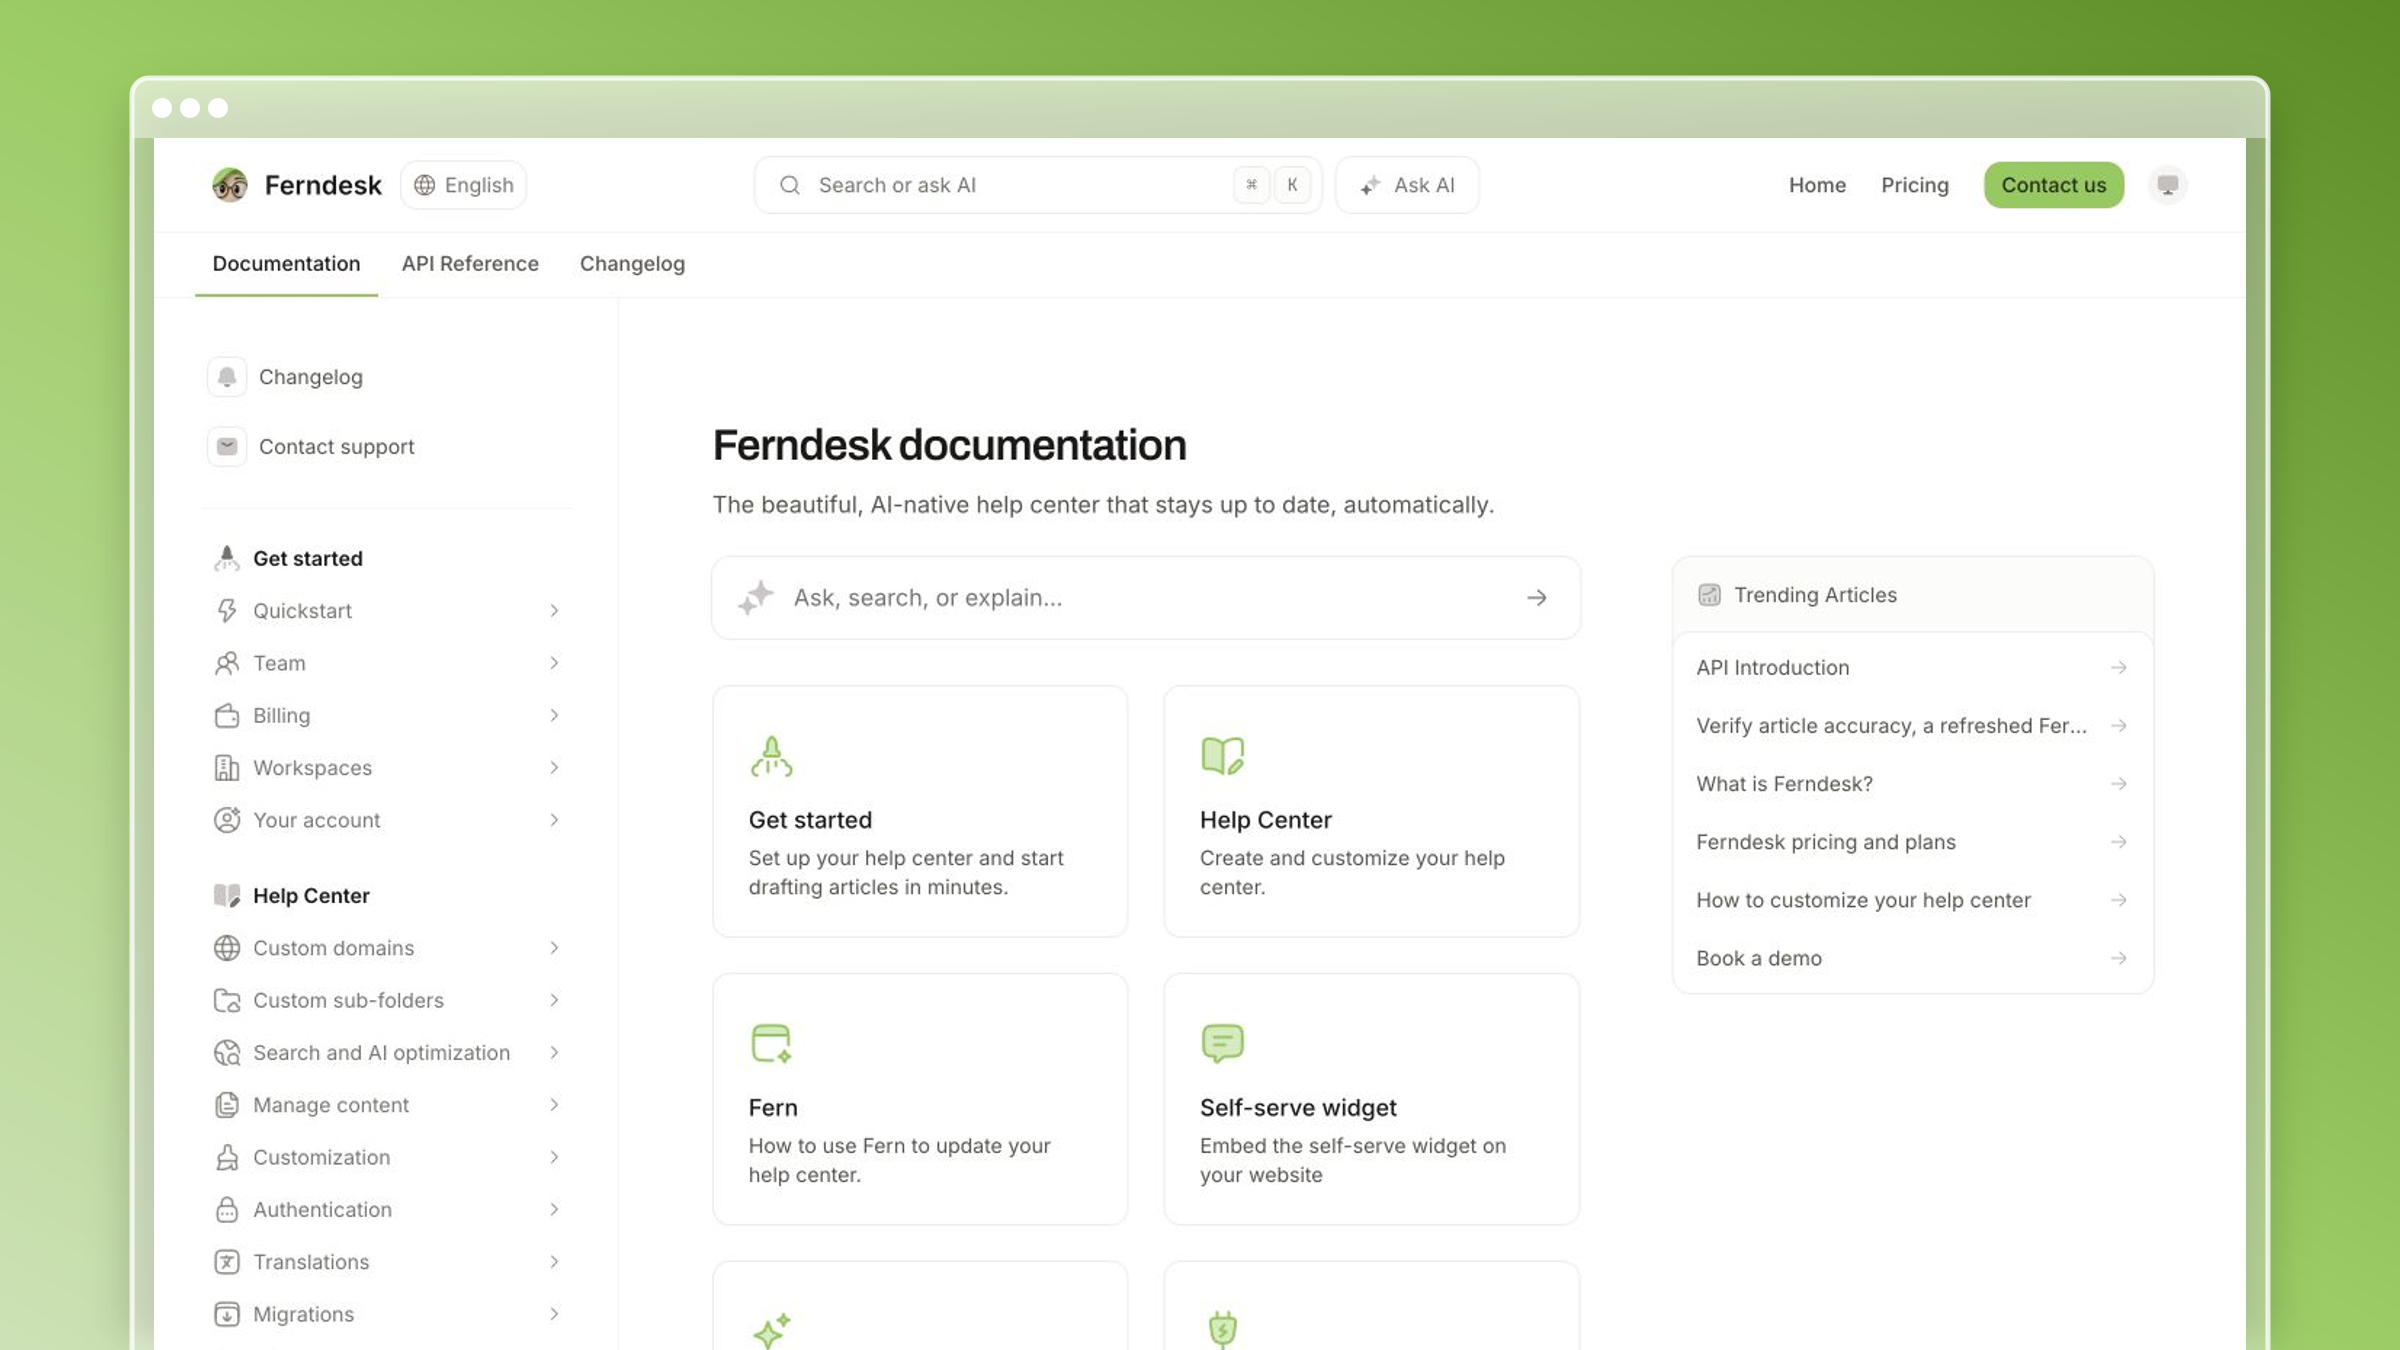Expand the Authentication chevron
This screenshot has height=1350, width=2400.
(x=554, y=1209)
